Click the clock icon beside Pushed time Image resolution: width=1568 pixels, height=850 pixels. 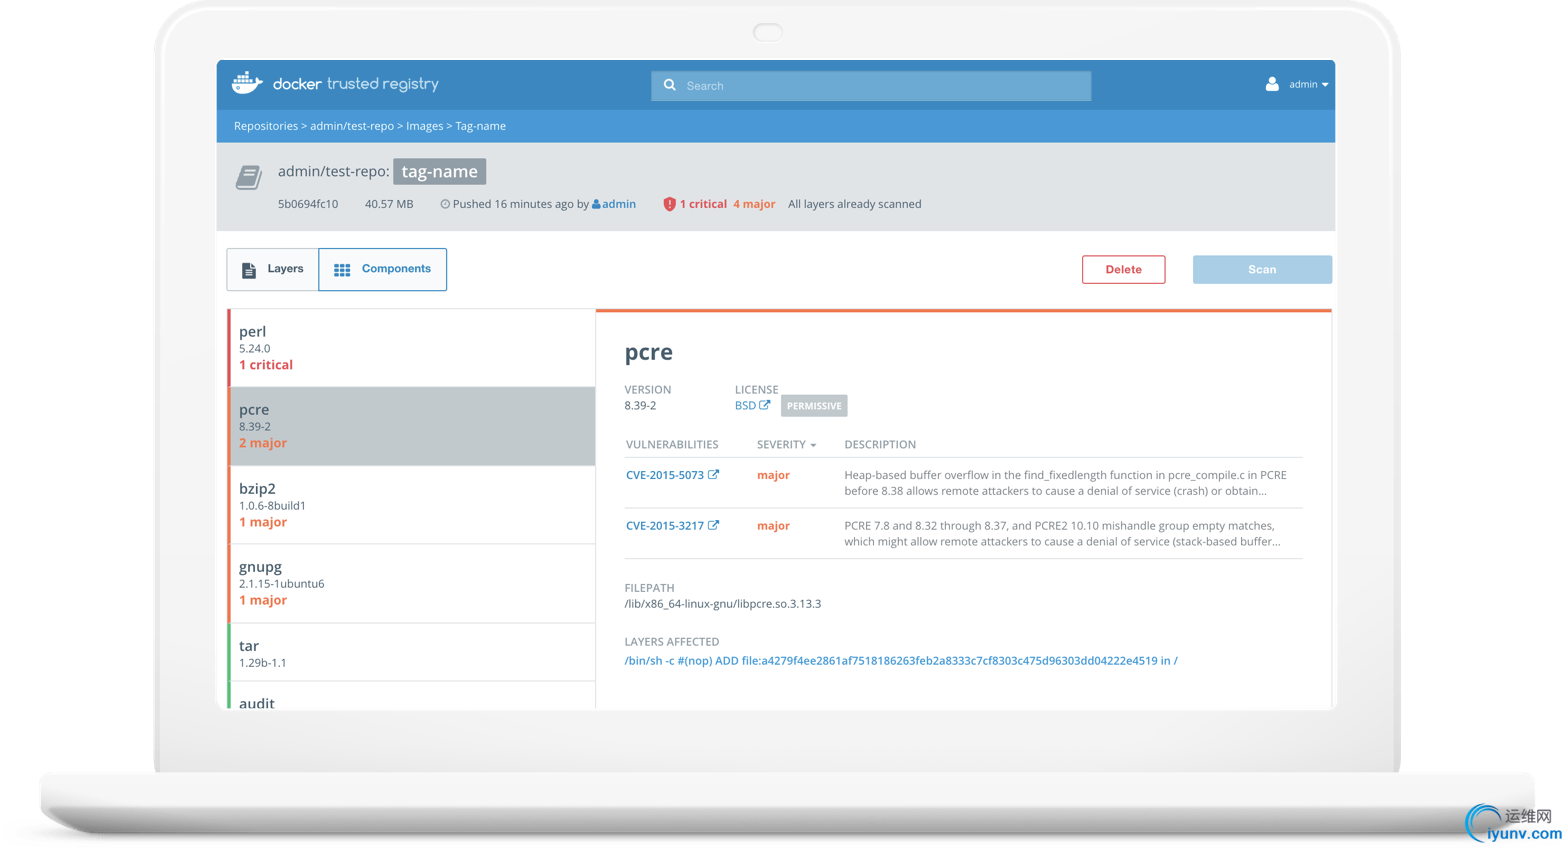tap(445, 204)
